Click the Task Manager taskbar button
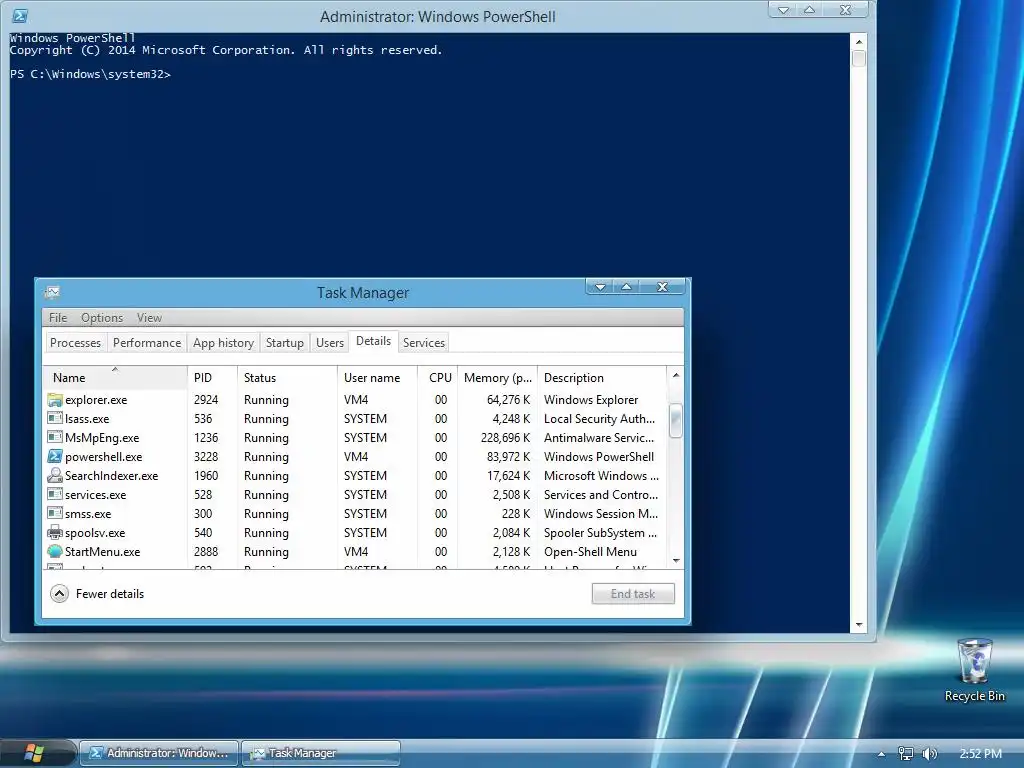 click(x=321, y=753)
